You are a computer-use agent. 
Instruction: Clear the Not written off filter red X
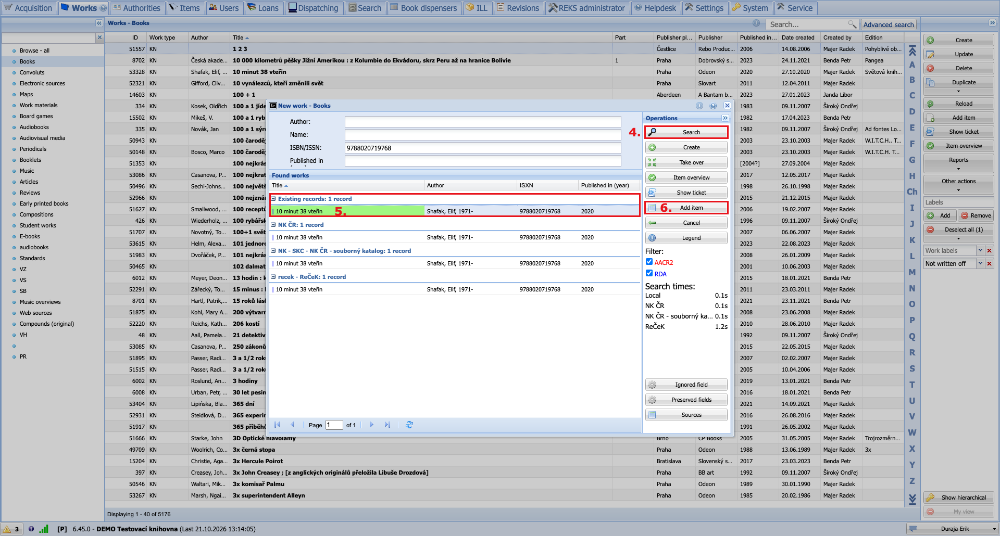coord(989,264)
